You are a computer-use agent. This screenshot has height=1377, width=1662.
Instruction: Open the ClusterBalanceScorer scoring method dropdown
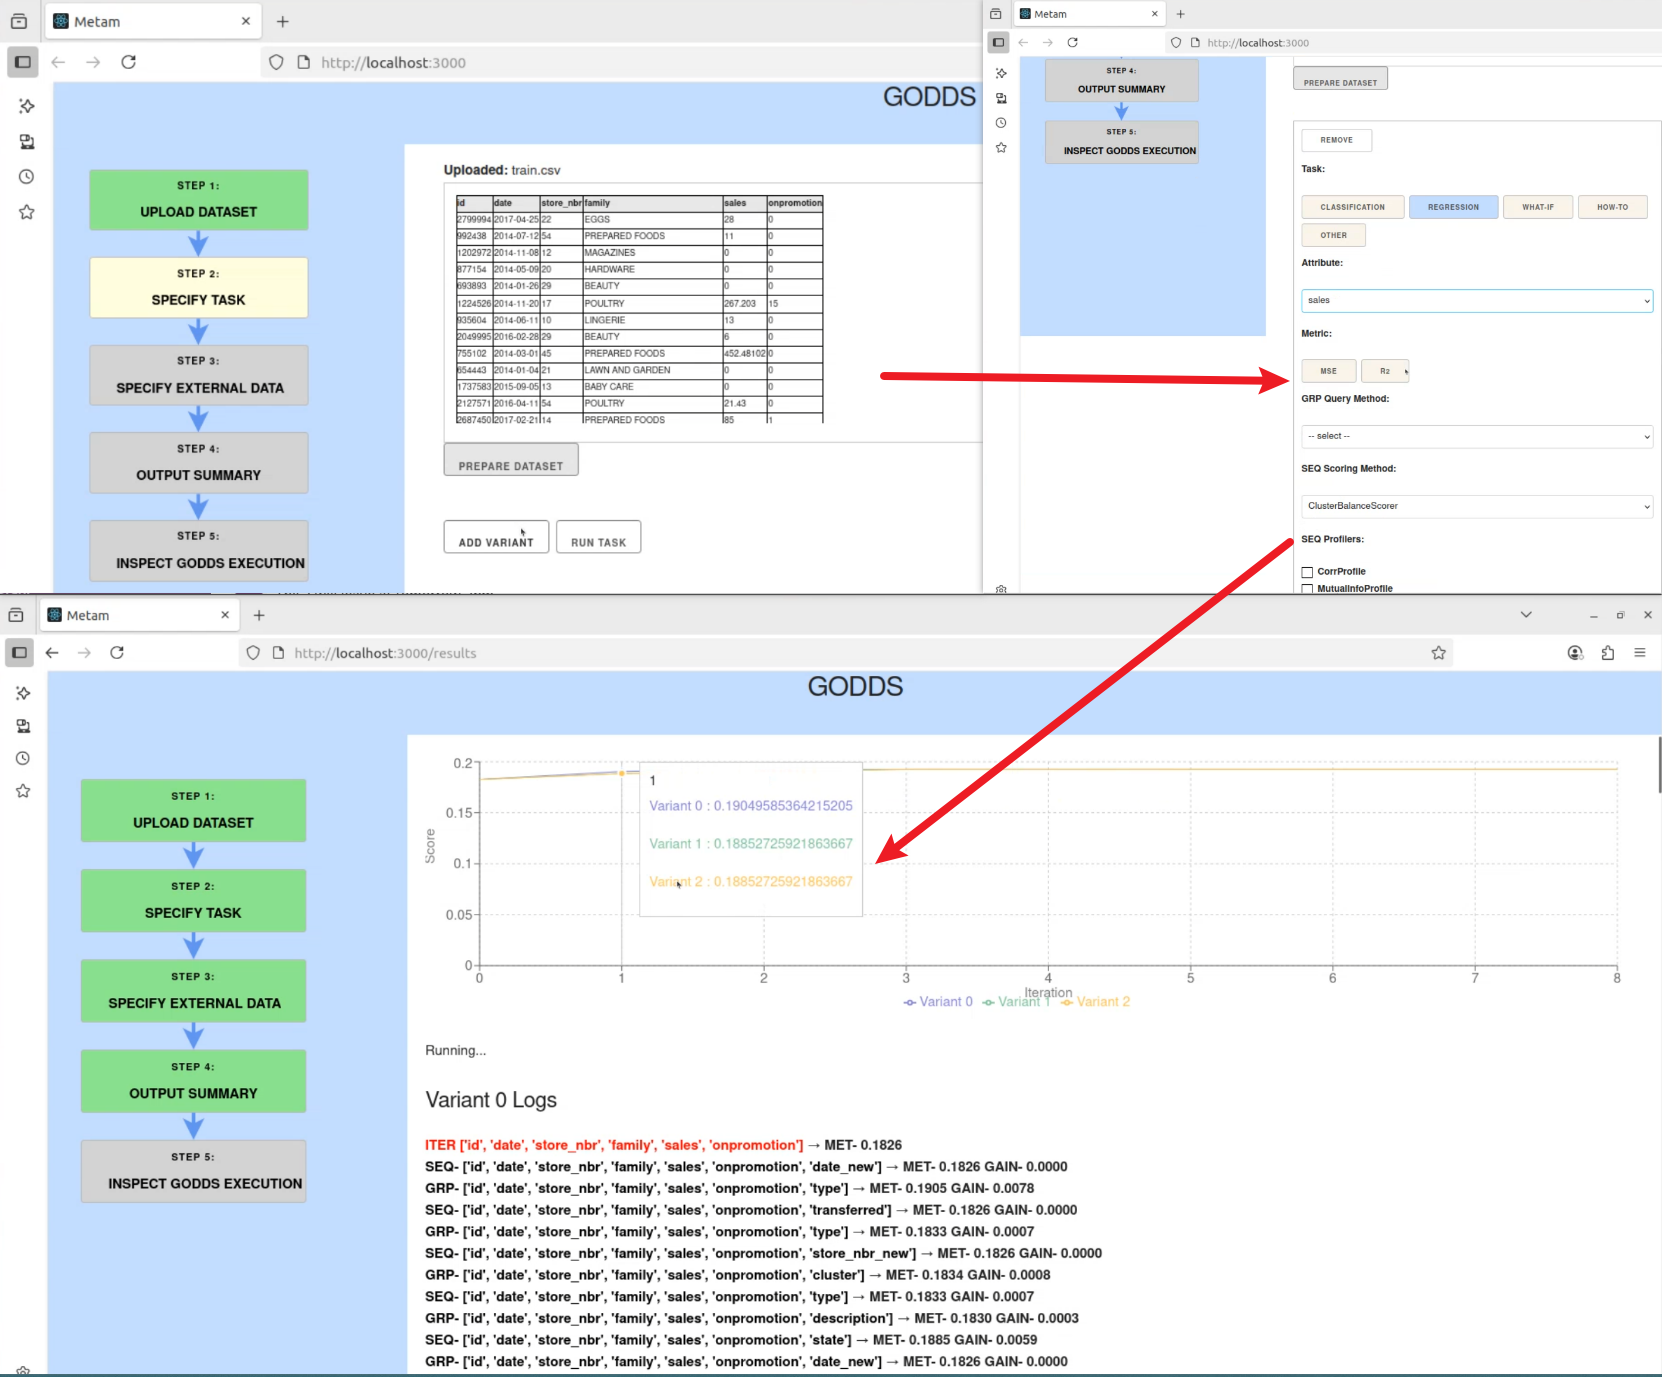point(1476,506)
